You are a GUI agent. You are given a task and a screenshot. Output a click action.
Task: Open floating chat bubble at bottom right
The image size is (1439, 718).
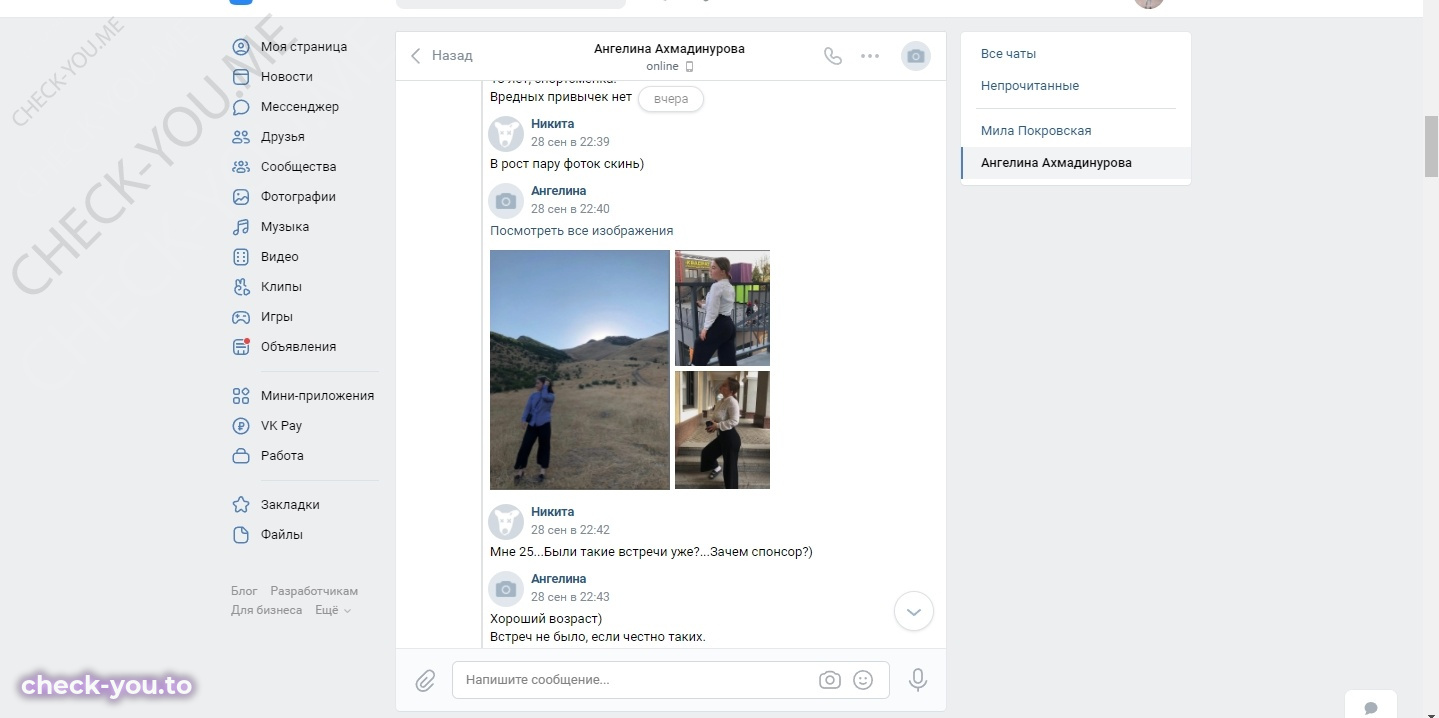click(1370, 707)
